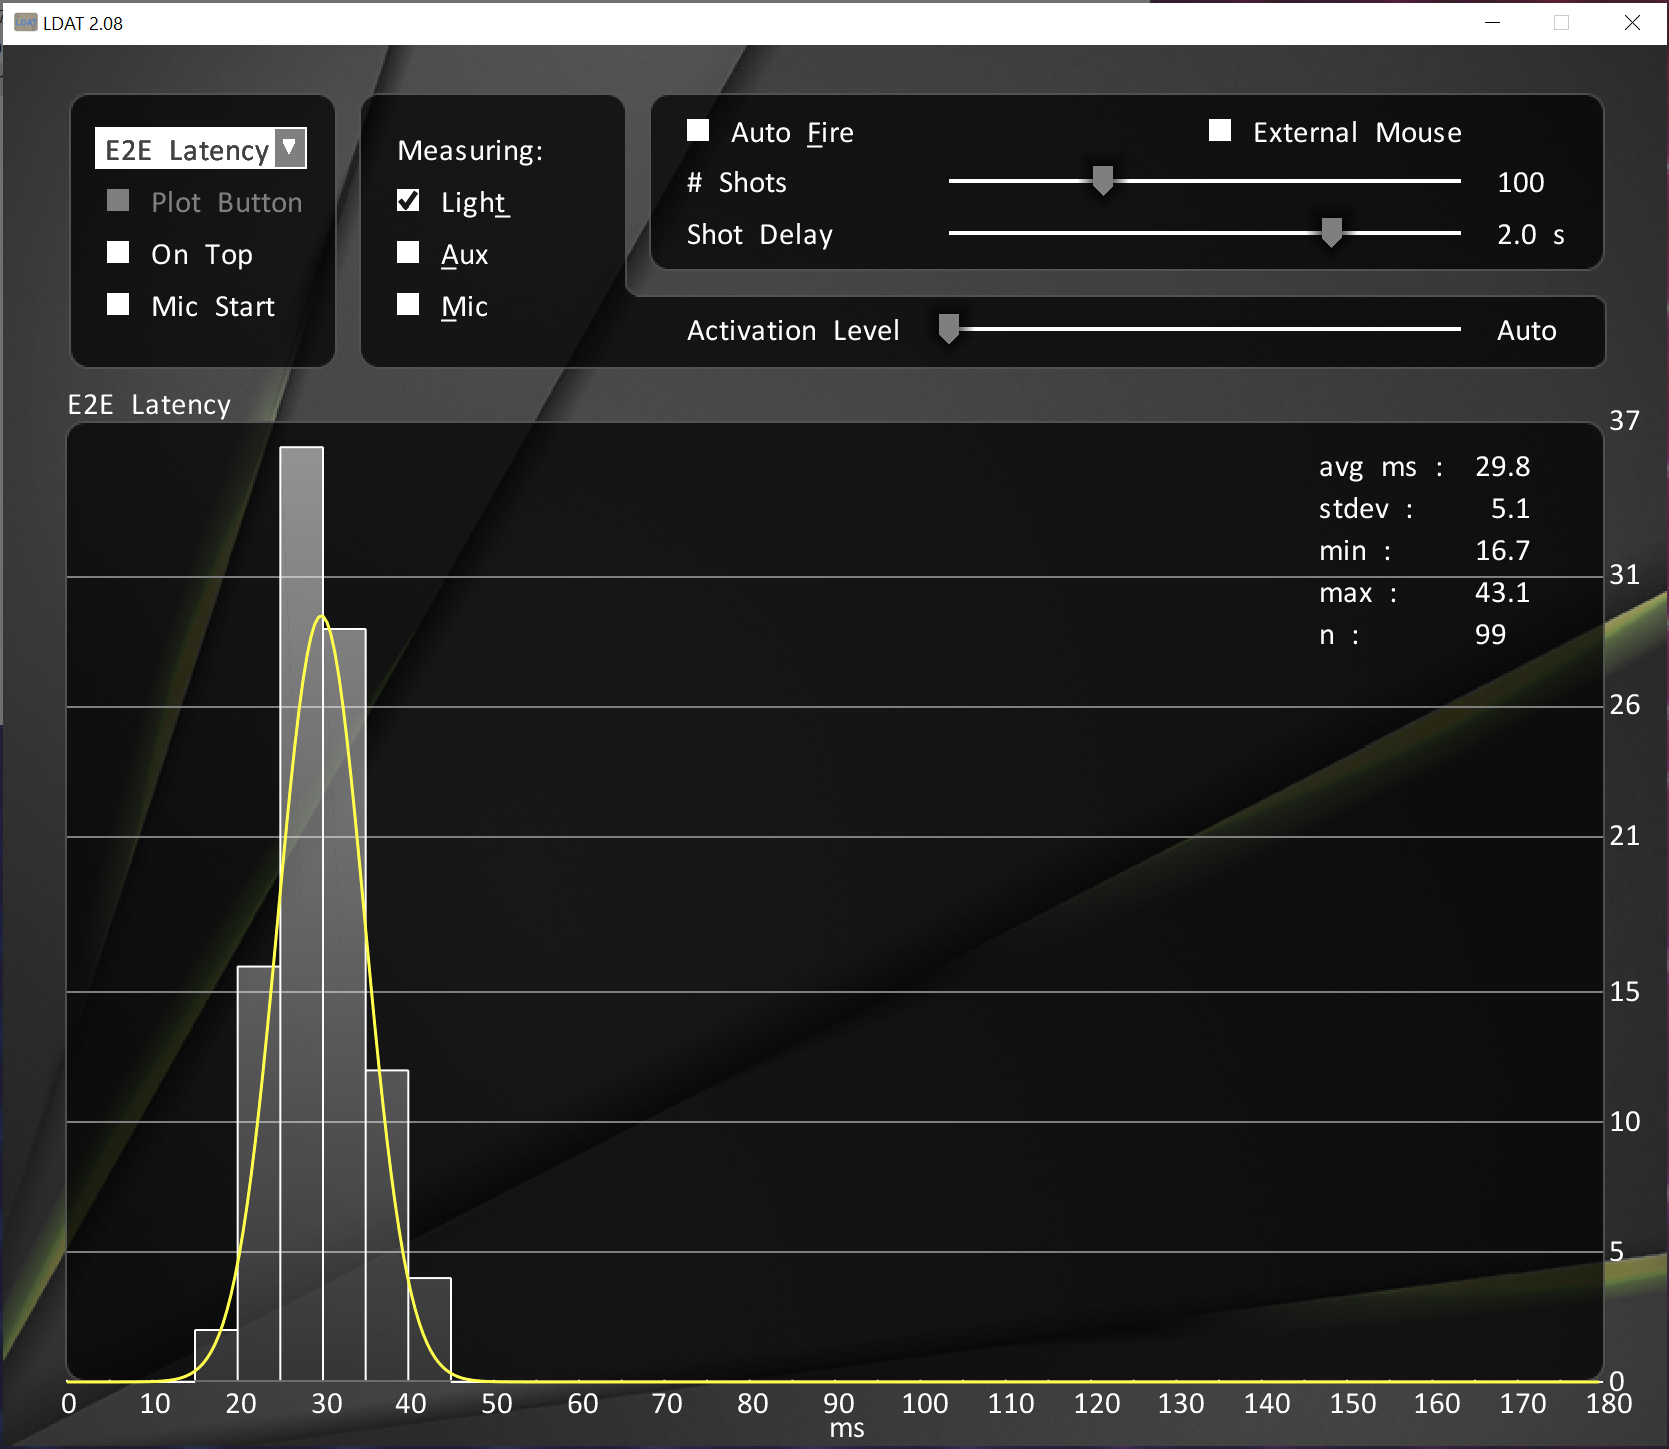Screen dimensions: 1669x1449
Task: Close the LDAT 2.08 window
Action: click(1632, 22)
